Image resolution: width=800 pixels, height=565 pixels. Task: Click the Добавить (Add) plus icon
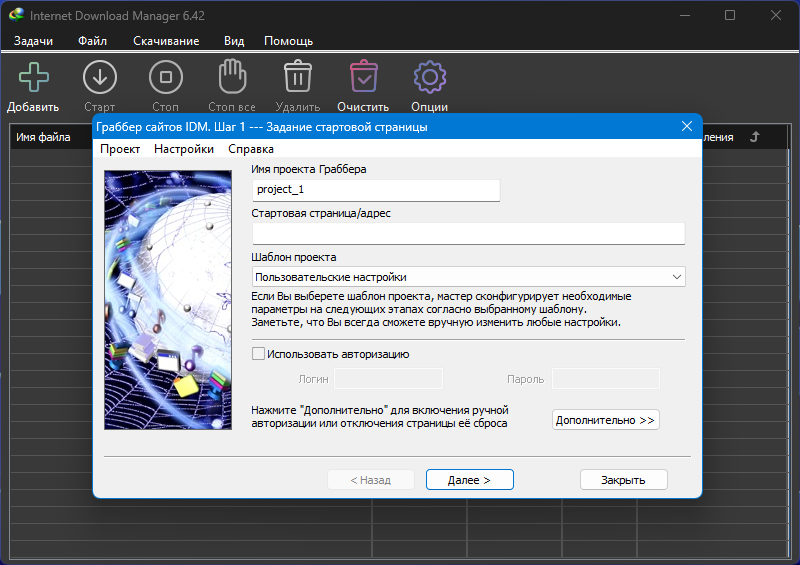pos(34,78)
